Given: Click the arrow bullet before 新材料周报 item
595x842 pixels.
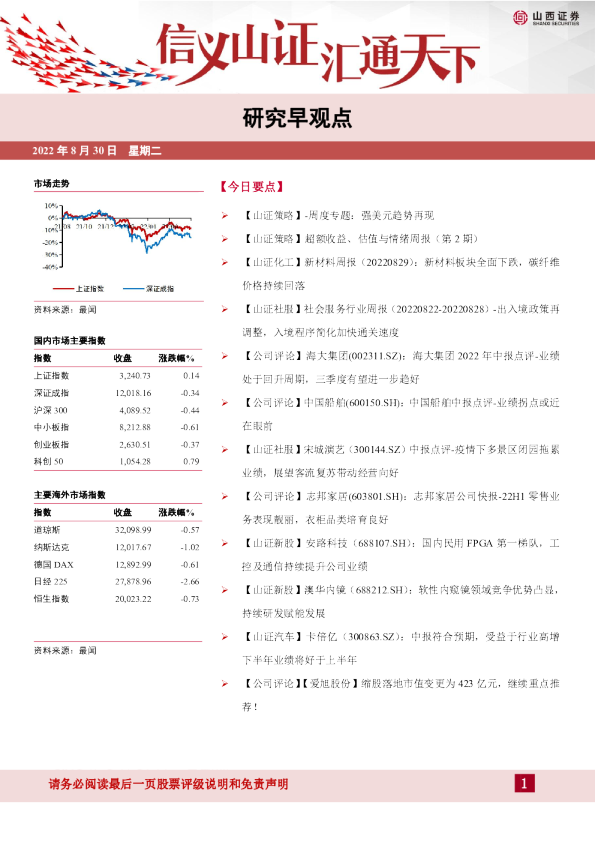Looking at the screenshot, I should [224, 263].
